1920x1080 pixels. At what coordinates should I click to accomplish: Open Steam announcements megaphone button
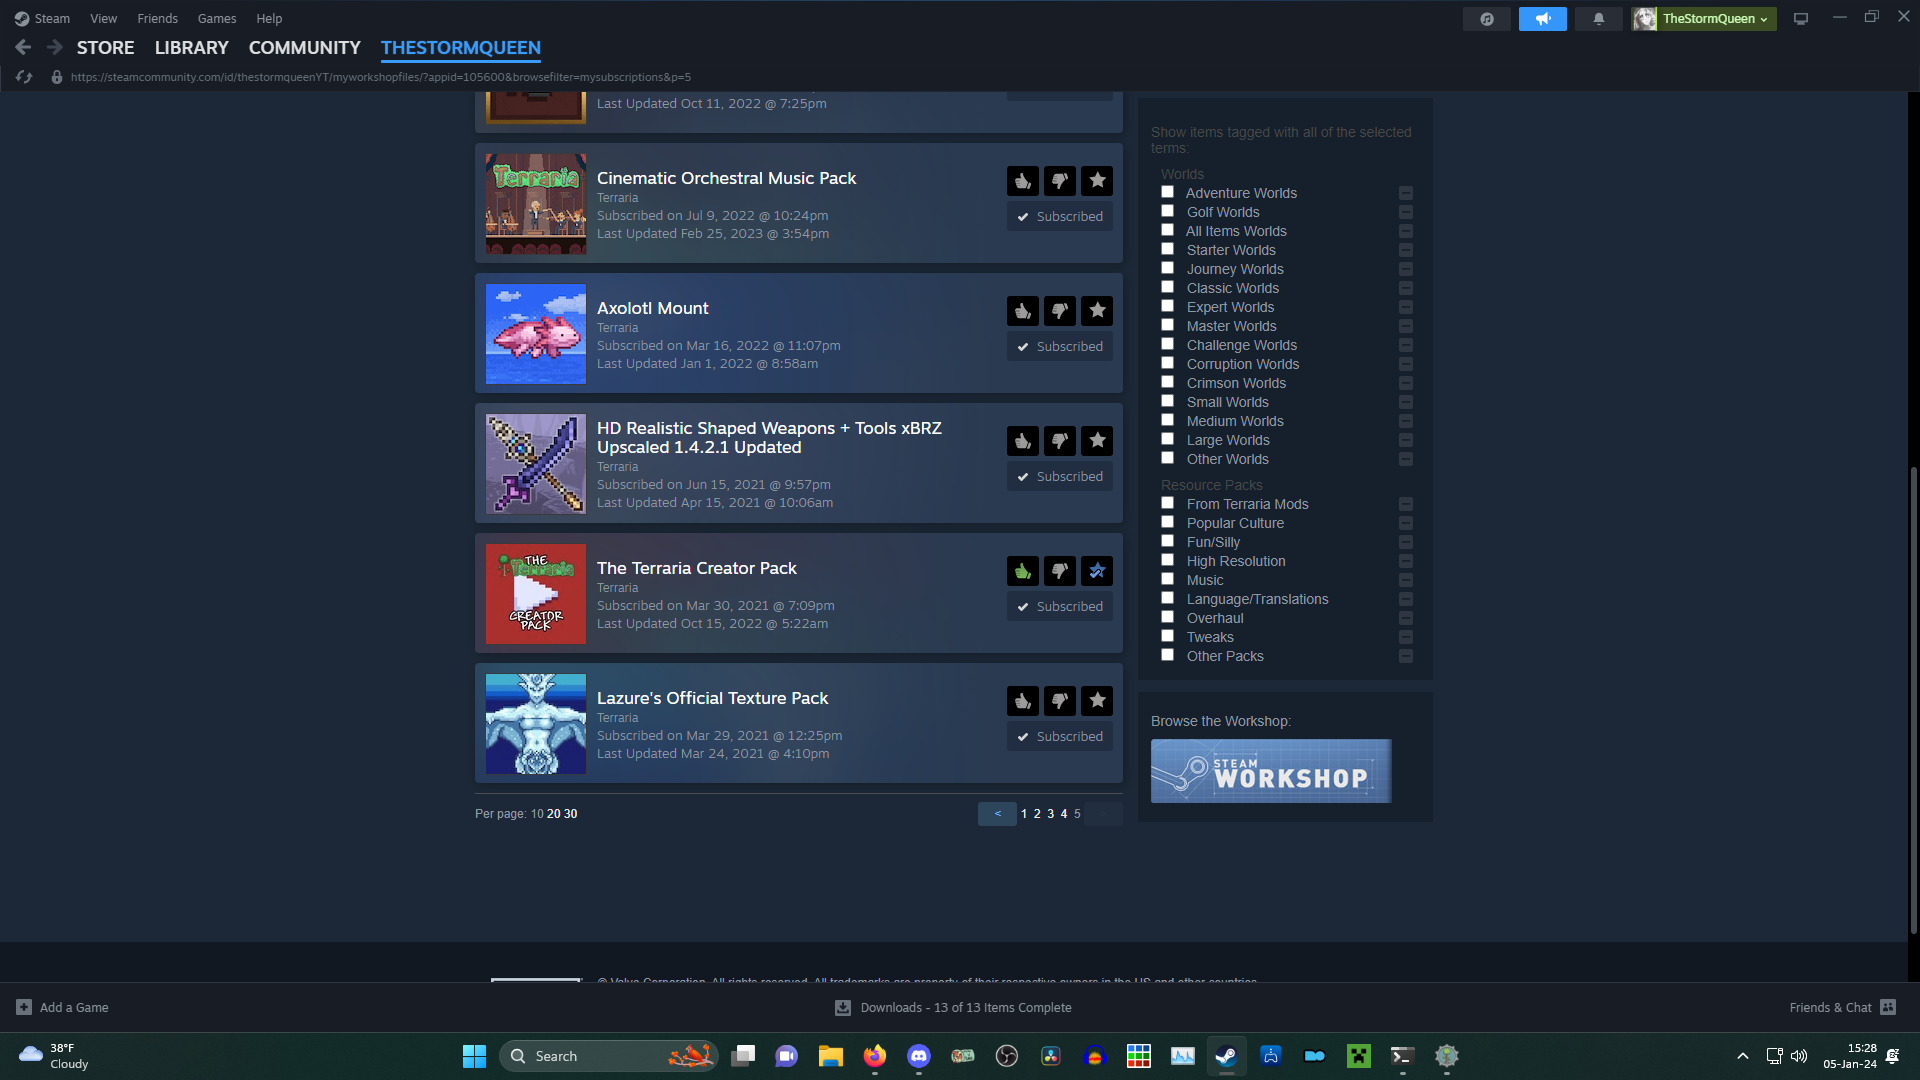point(1542,19)
